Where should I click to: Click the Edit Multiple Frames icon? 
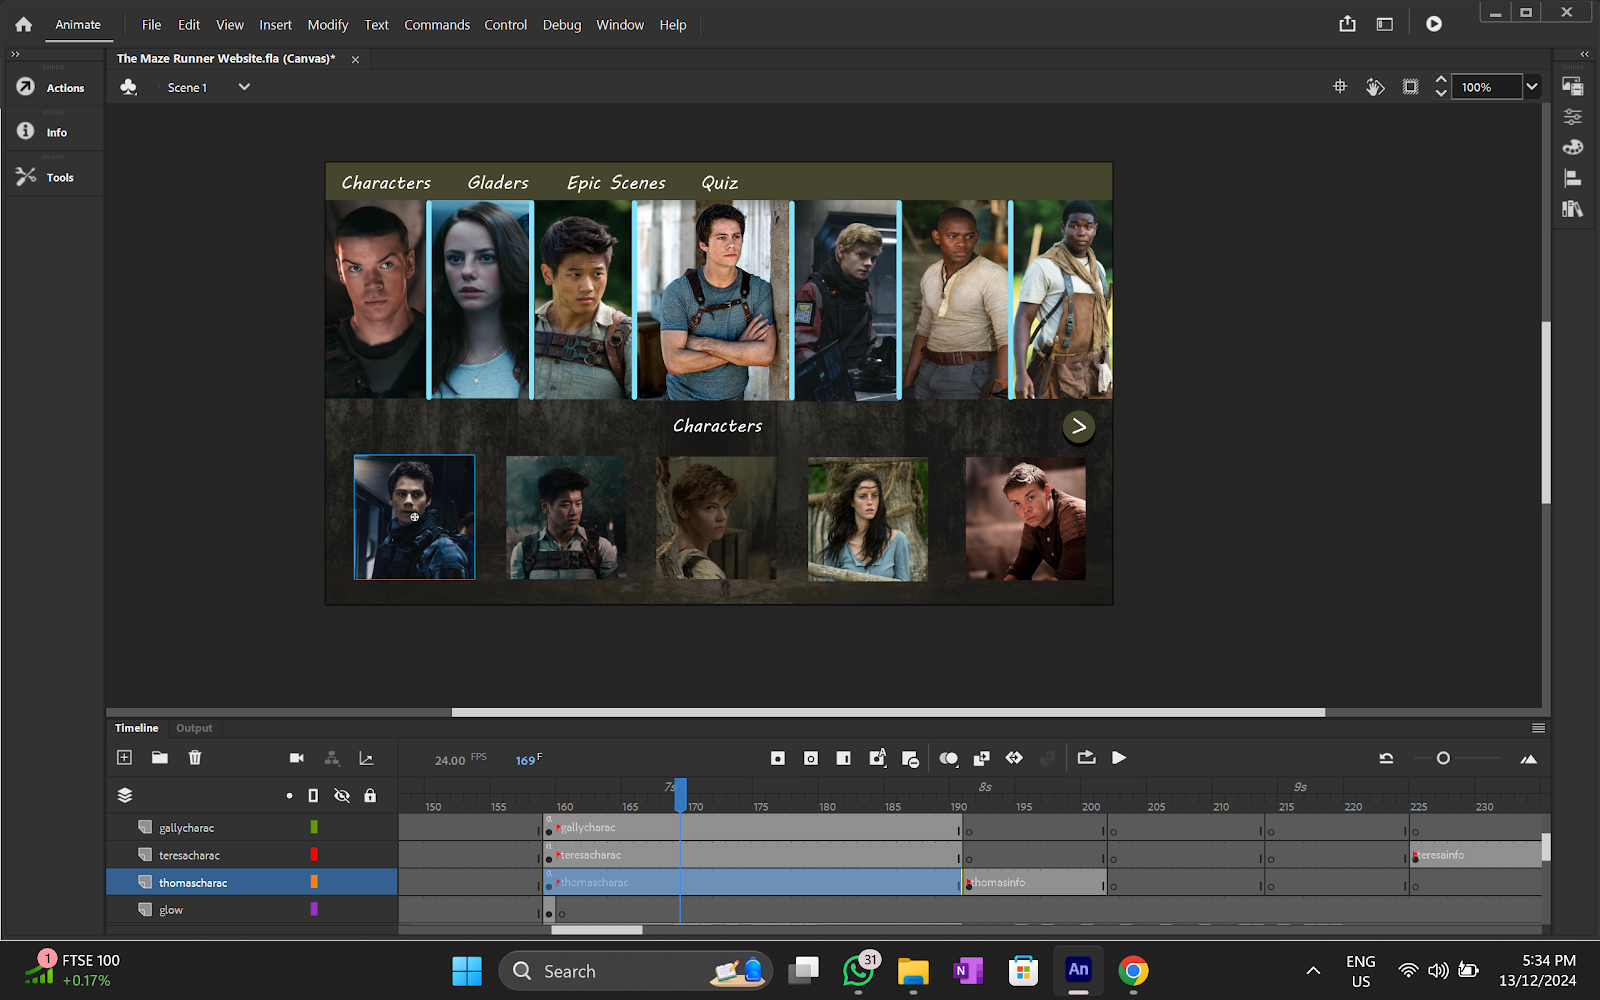click(981, 758)
